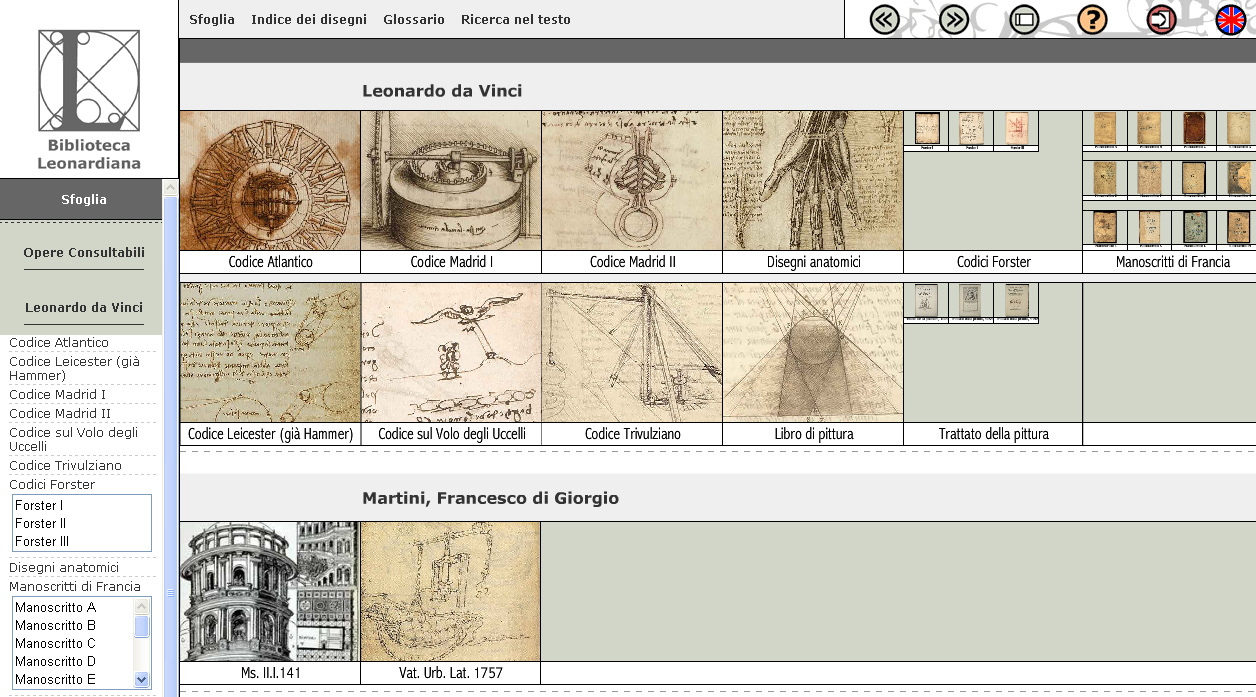Click the Codici Forster caption label
Viewport: 1256px width, 697px height.
[x=993, y=262]
